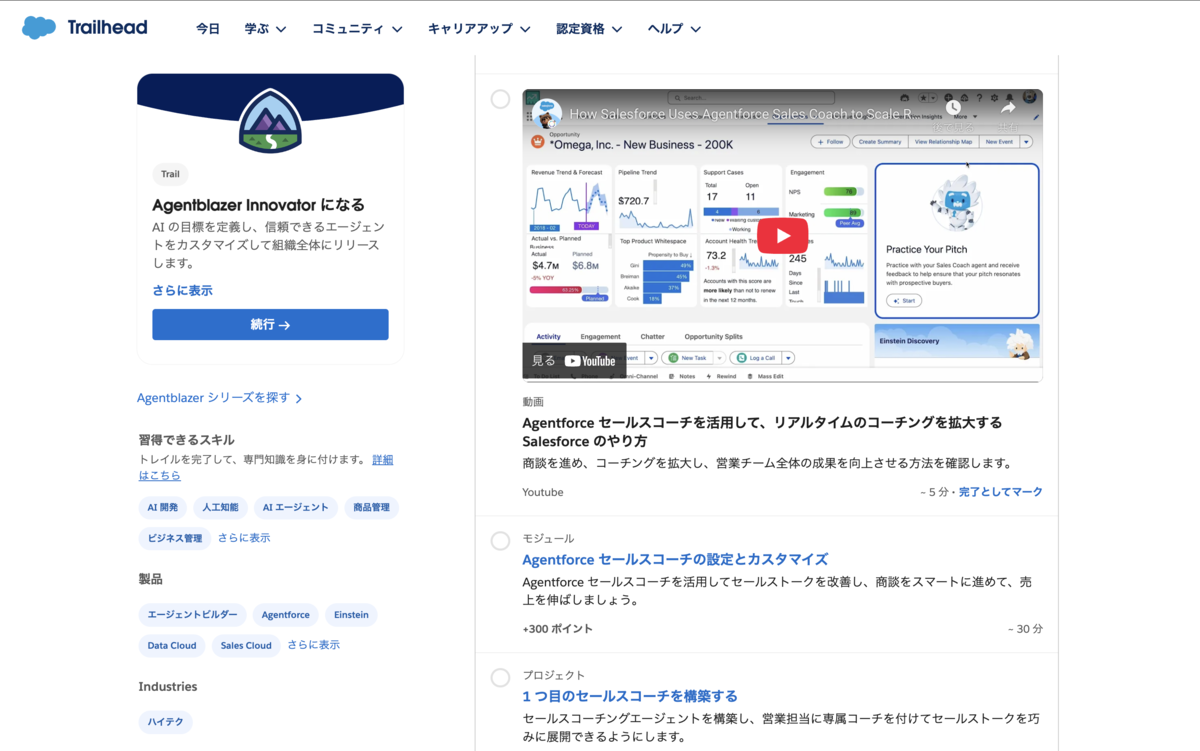Select the AI エージェント skill tag
The image size is (1200, 751).
tap(296, 508)
